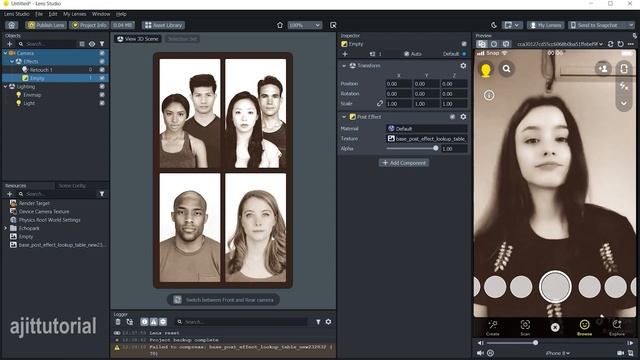Open the File menu
The width and height of the screenshot is (640, 360).
pyautogui.click(x=39, y=14)
